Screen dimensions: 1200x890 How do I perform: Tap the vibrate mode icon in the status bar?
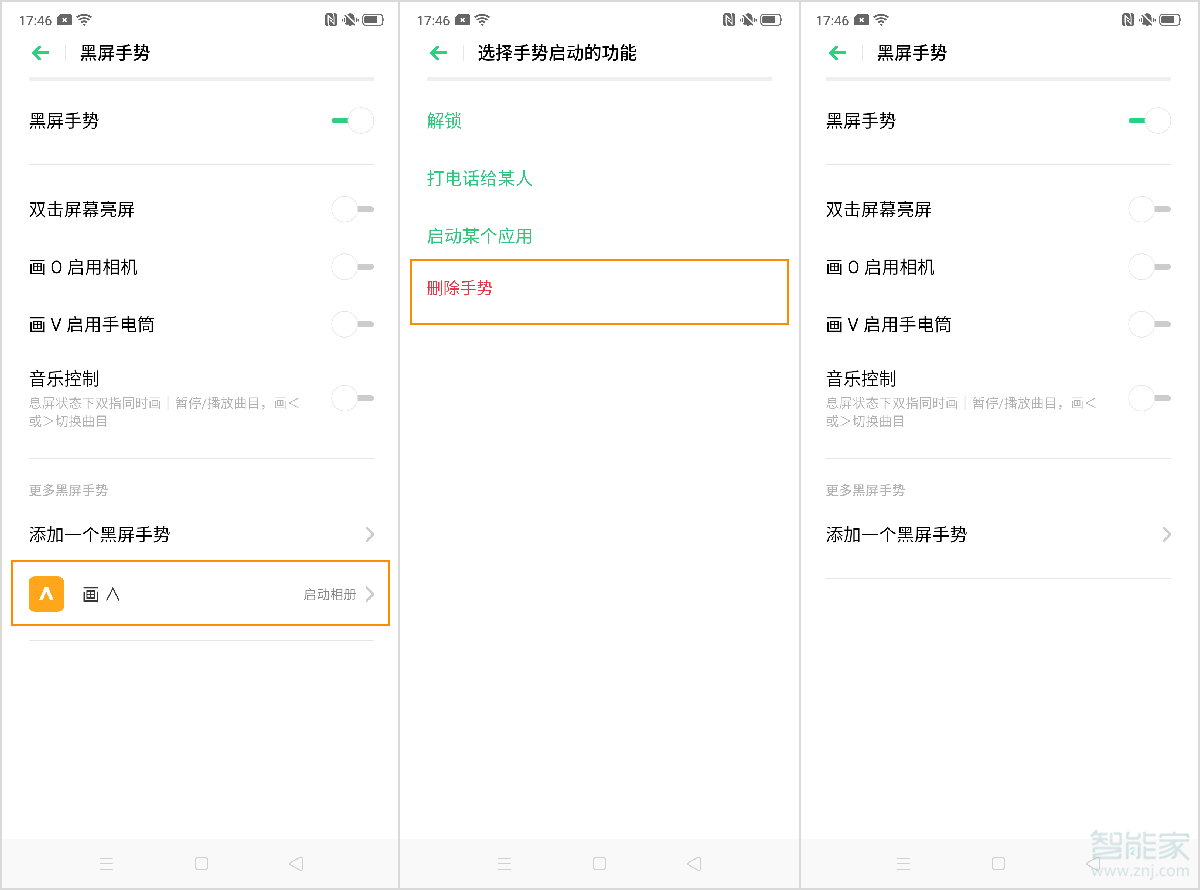[348, 18]
